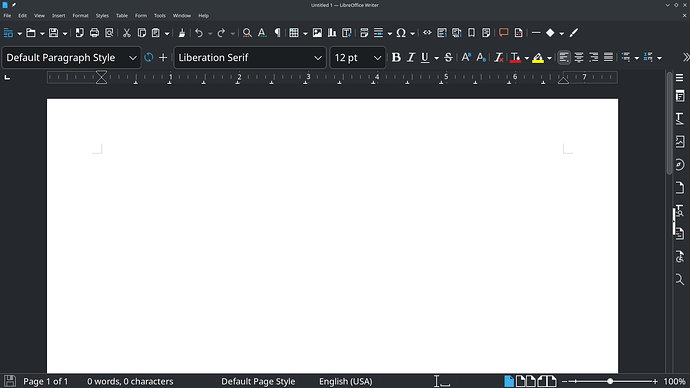Toggle Formatting Marks pilcrow
Viewport: 690px width, 388px height.
[277, 33]
